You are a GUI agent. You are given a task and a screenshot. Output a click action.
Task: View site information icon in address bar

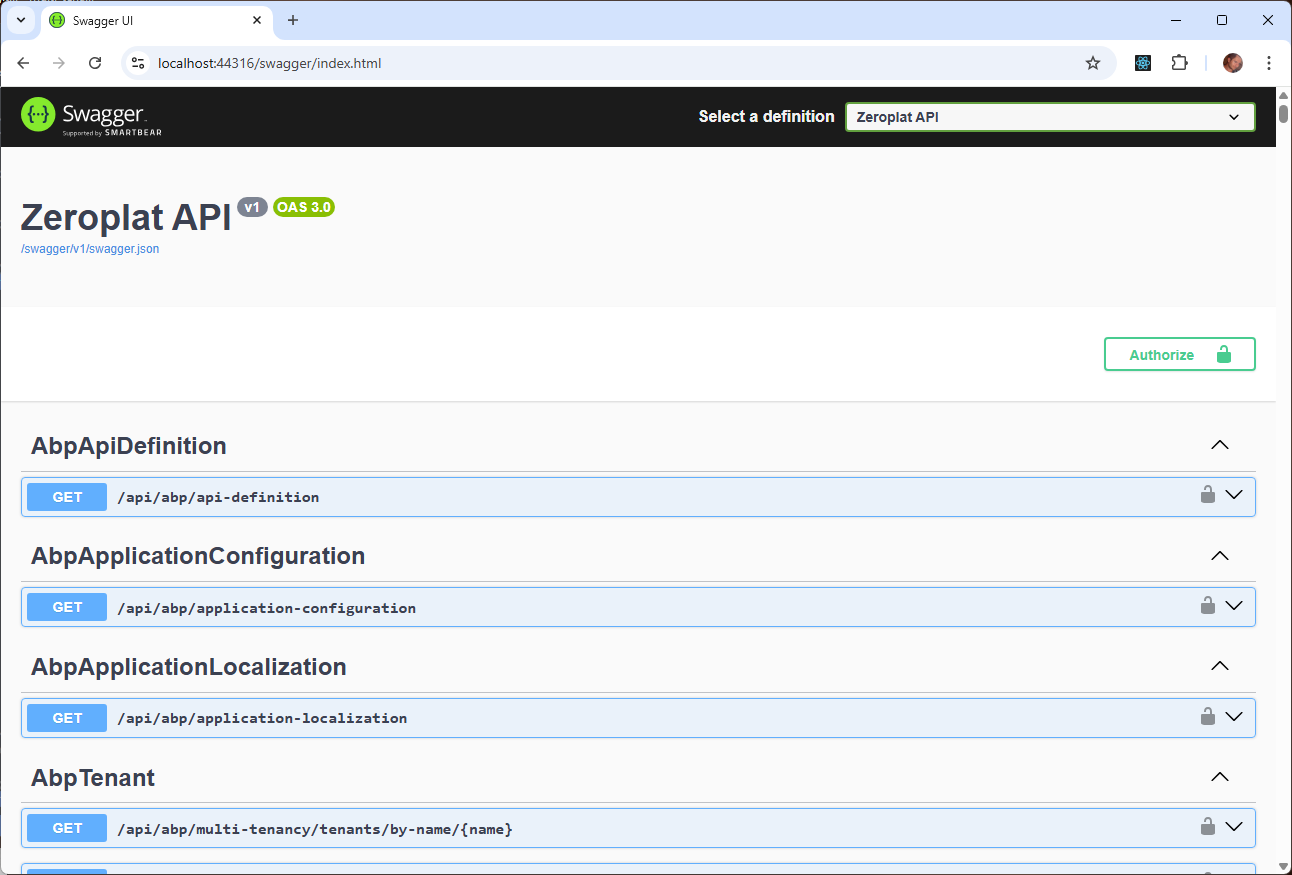point(139,63)
